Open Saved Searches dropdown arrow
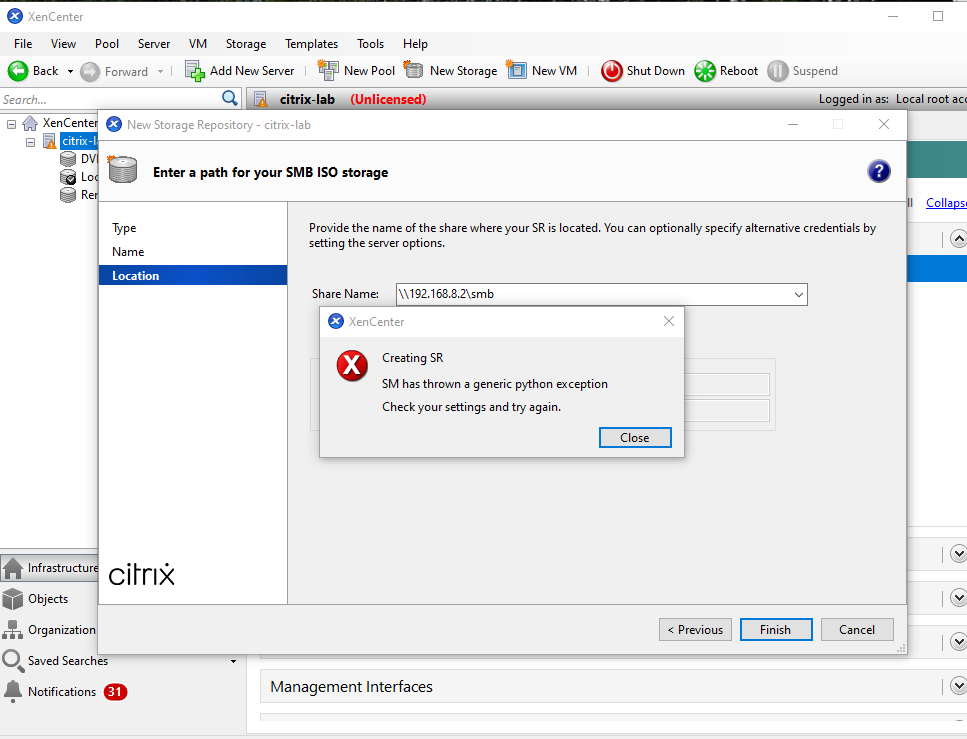Image resolution: width=967 pixels, height=739 pixels. tap(233, 661)
